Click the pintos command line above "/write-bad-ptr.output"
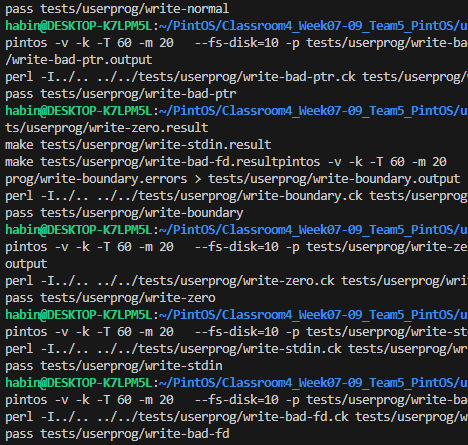 click(x=237, y=43)
